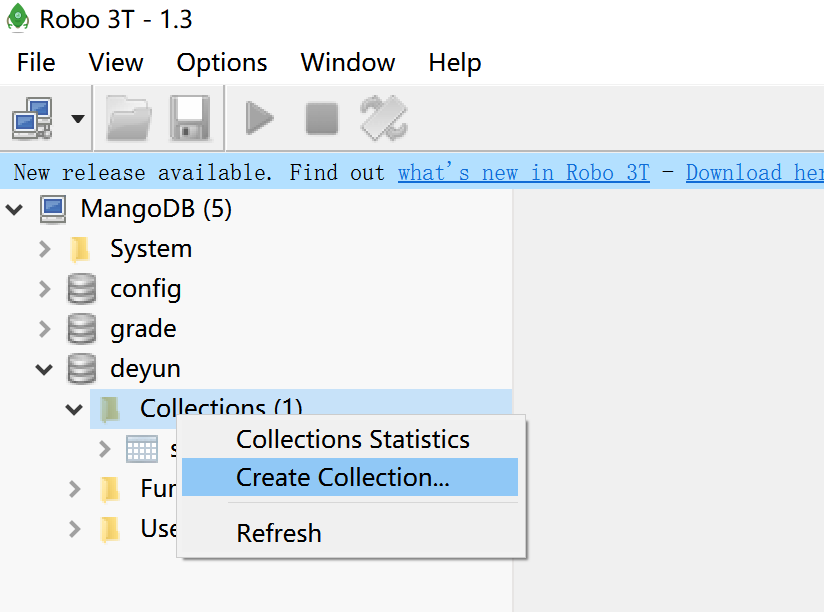824x612 pixels.
Task: Open the View menu
Action: pyautogui.click(x=116, y=63)
